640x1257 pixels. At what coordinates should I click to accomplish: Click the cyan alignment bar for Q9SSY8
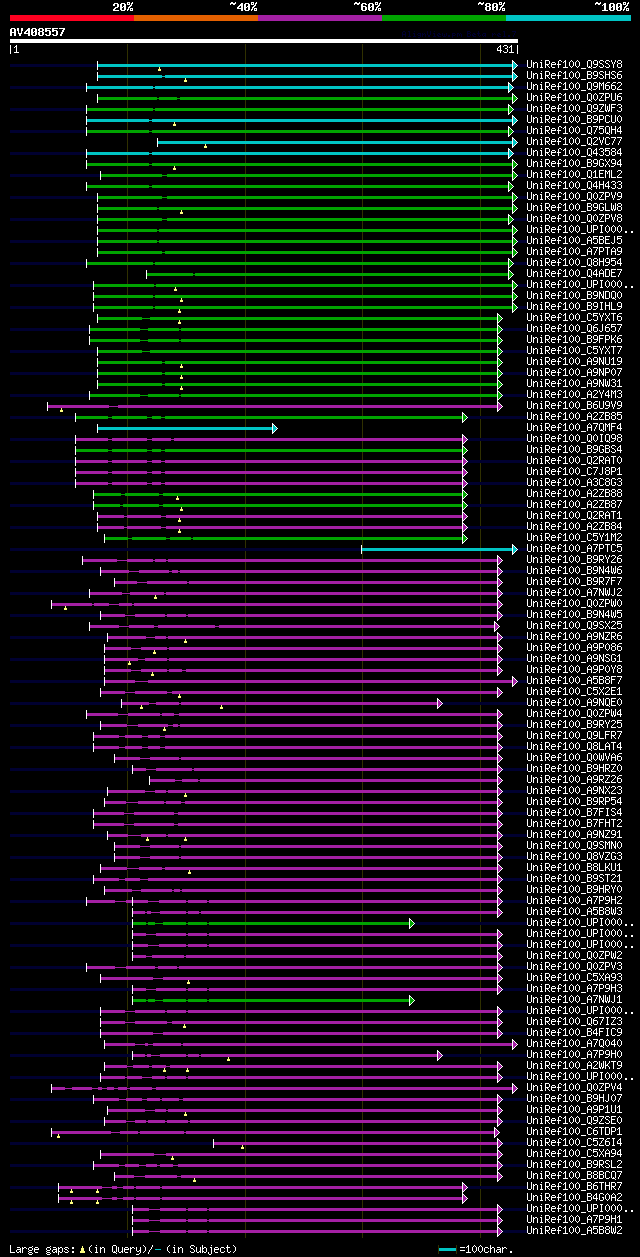[x=307, y=65]
